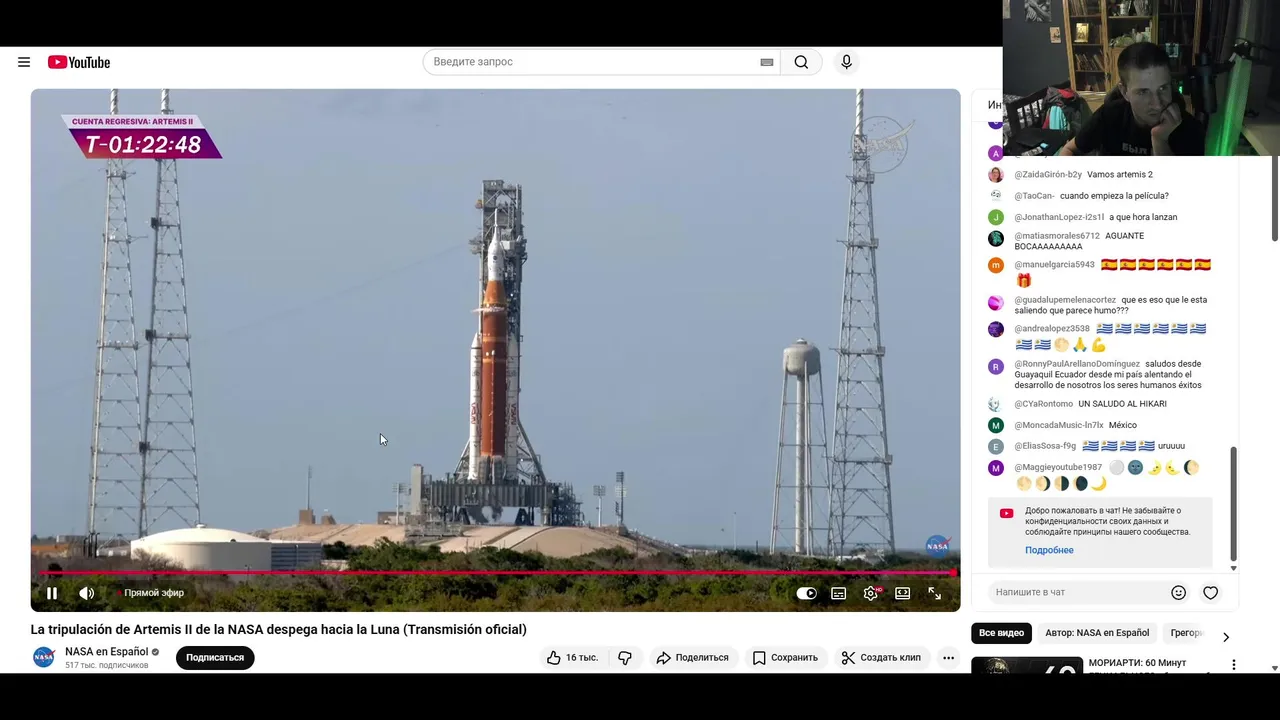This screenshot has width=1280, height=720.
Task: Click @matiasmorales6712 avatar in chat
Action: click(995, 238)
